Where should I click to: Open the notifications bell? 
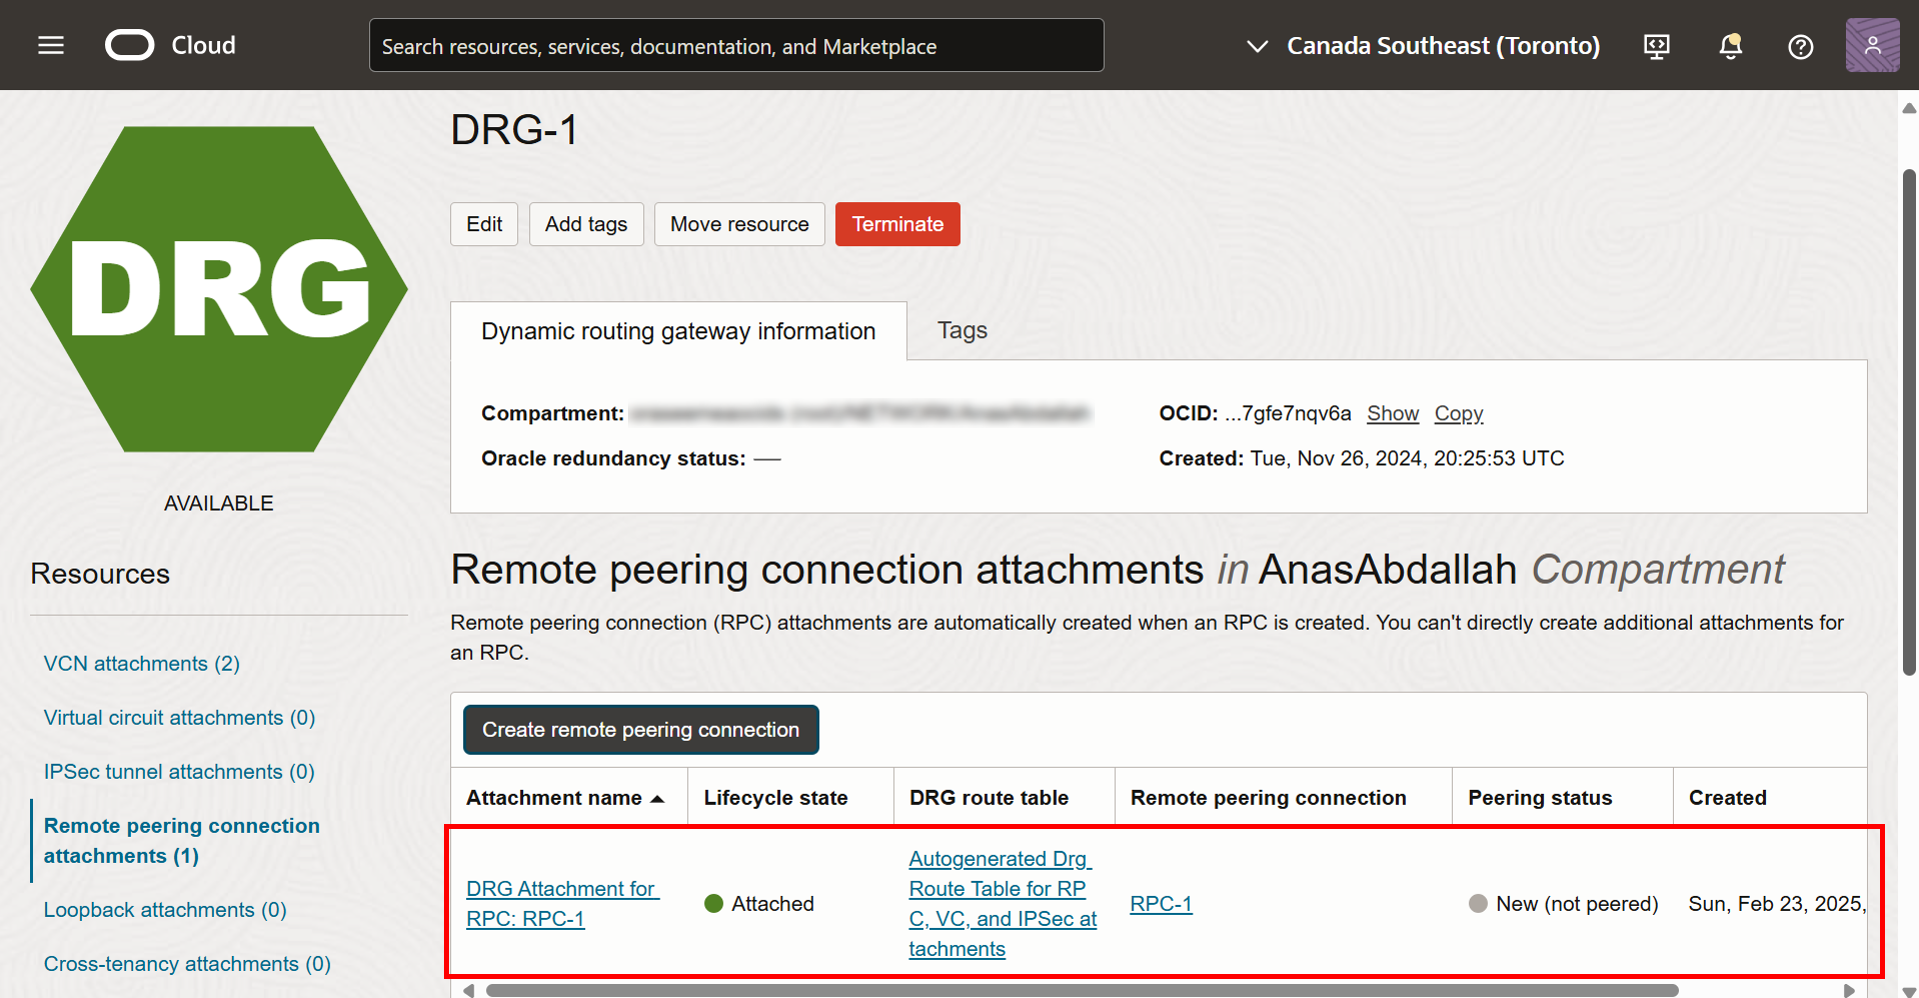pos(1730,46)
